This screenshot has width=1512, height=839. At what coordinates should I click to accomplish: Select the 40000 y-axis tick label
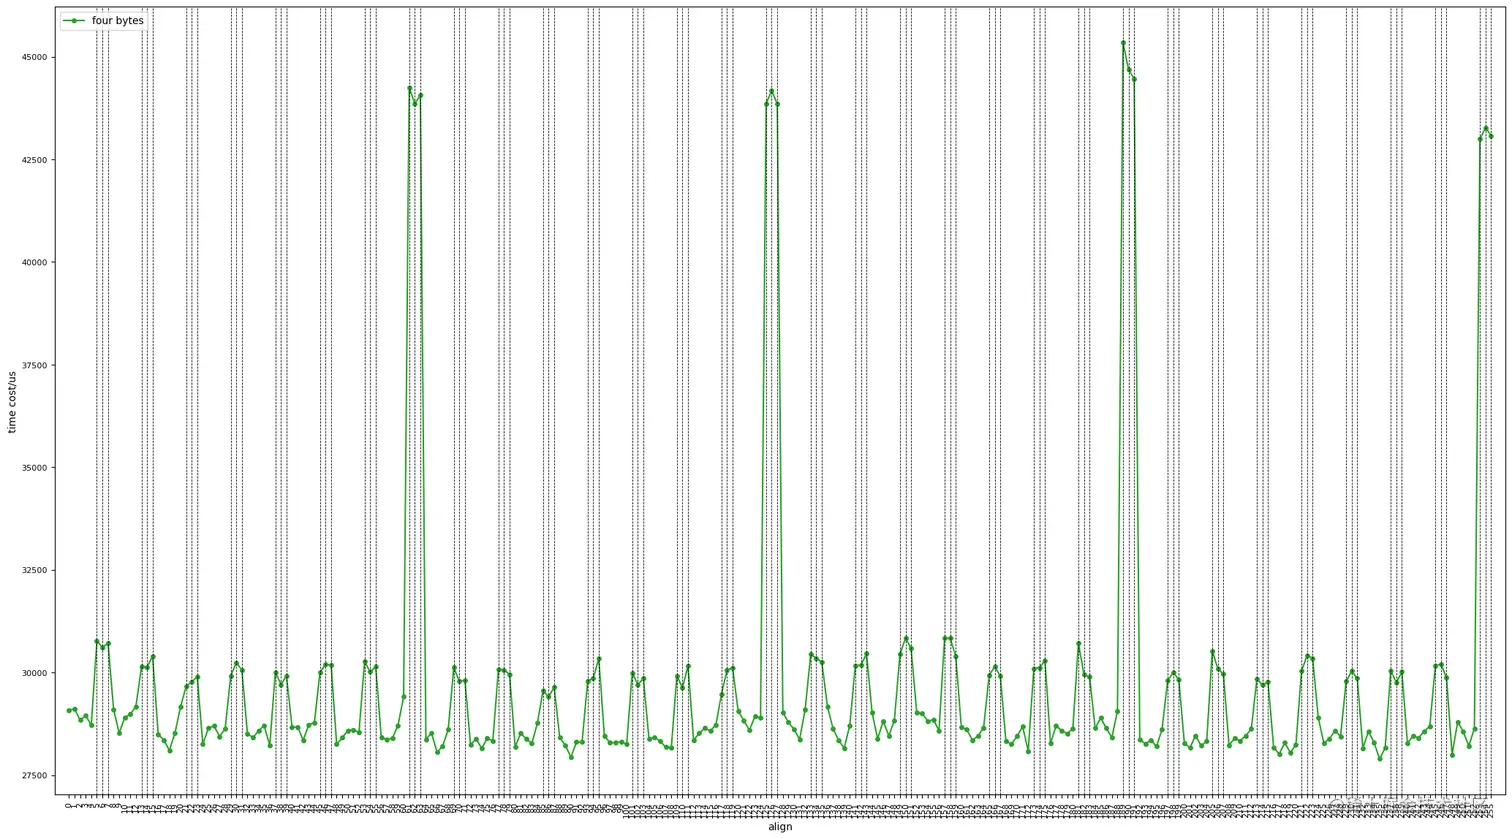coord(33,263)
